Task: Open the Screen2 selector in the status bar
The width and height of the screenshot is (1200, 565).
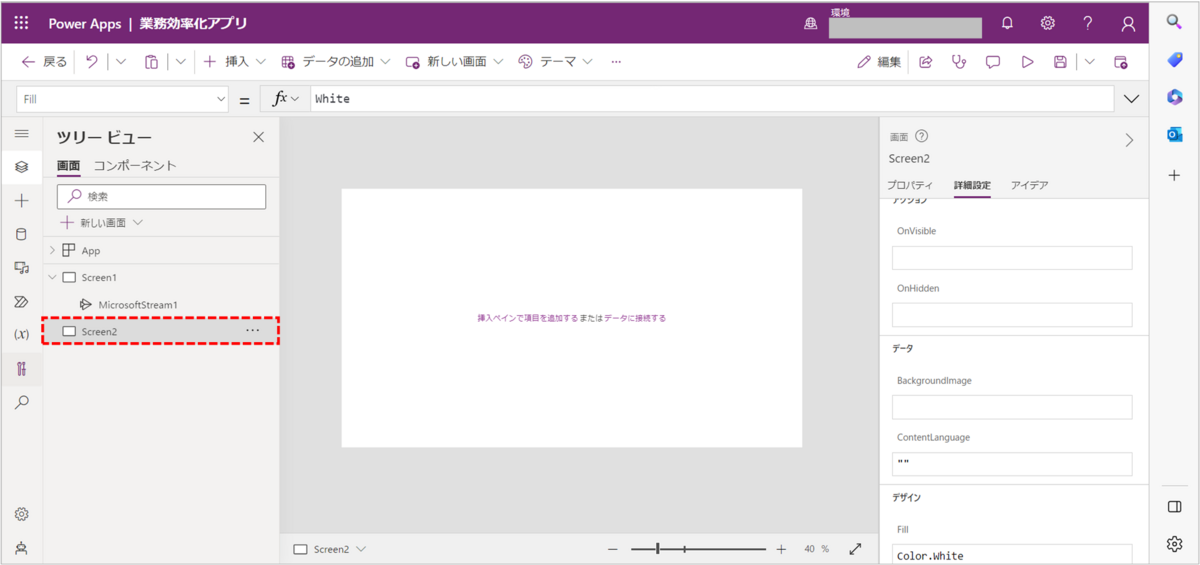Action: pyautogui.click(x=330, y=549)
